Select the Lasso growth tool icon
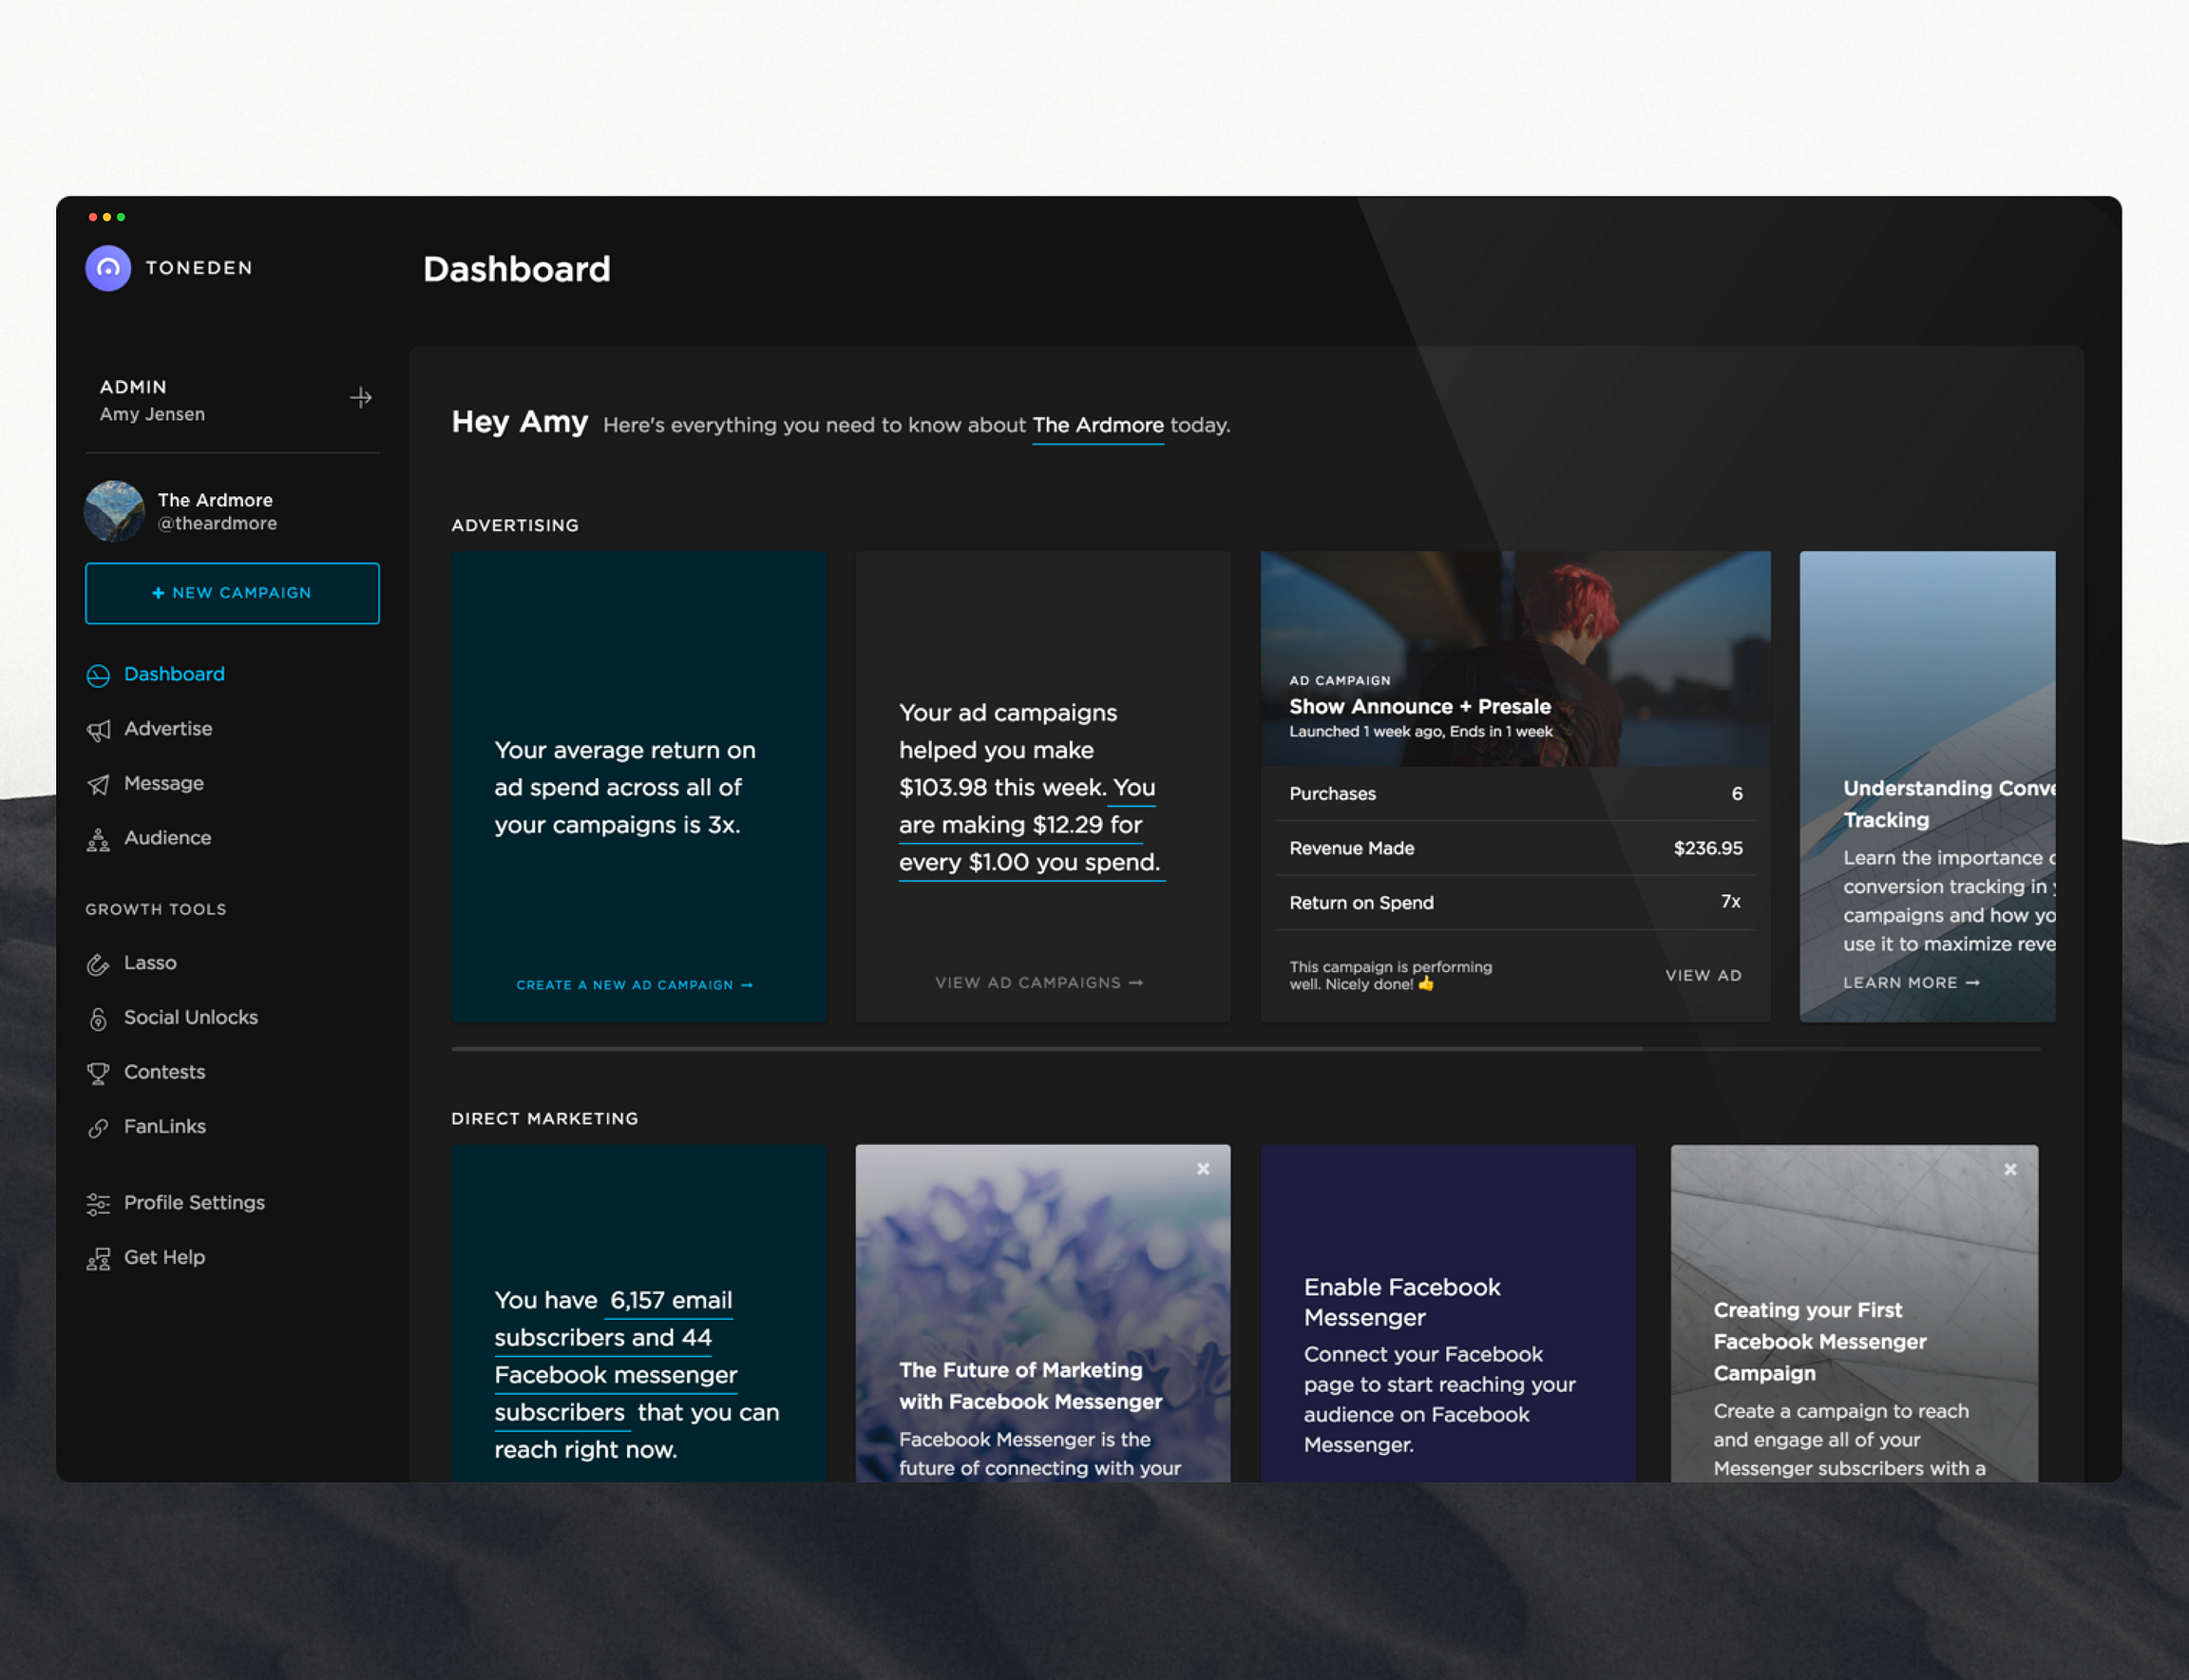Screen dimensions: 2189x1680 tap(98, 964)
